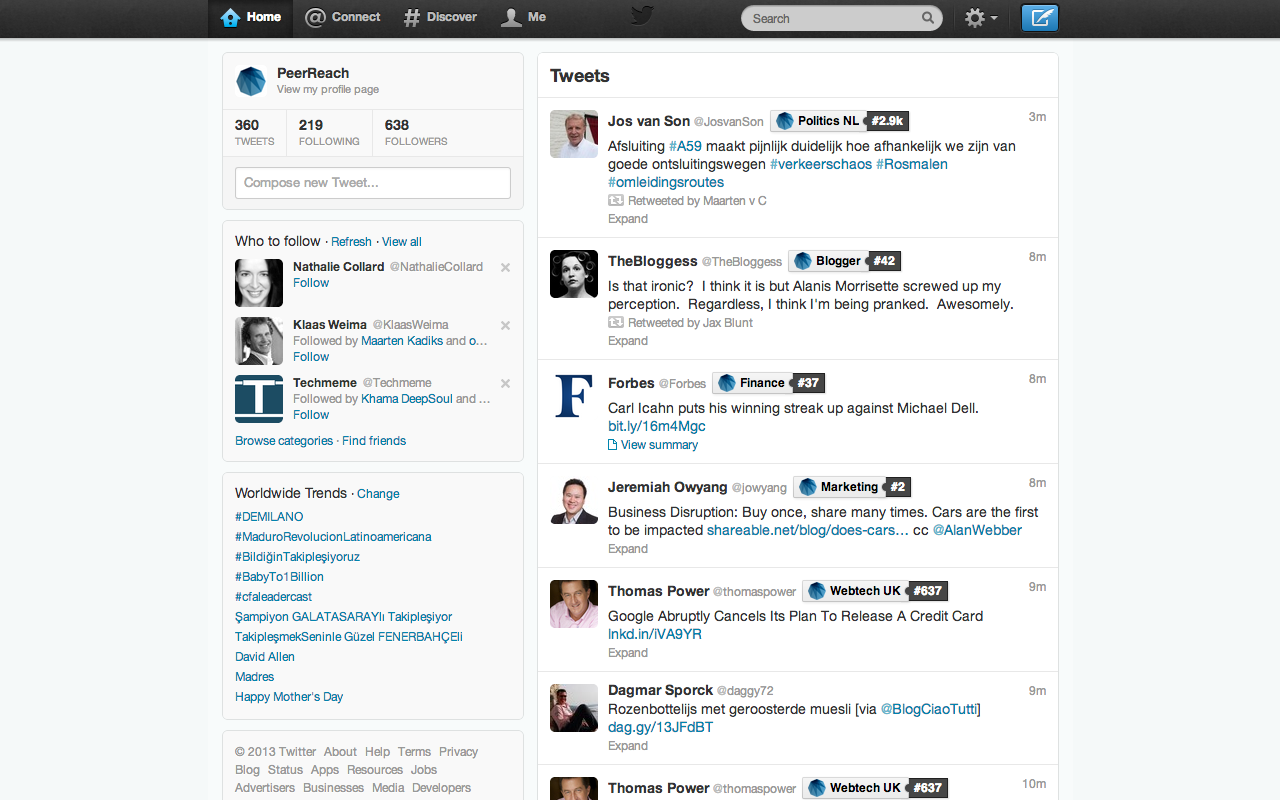Click the Marketing PeerReach badge icon
This screenshot has height=800, width=1280.
pos(808,487)
